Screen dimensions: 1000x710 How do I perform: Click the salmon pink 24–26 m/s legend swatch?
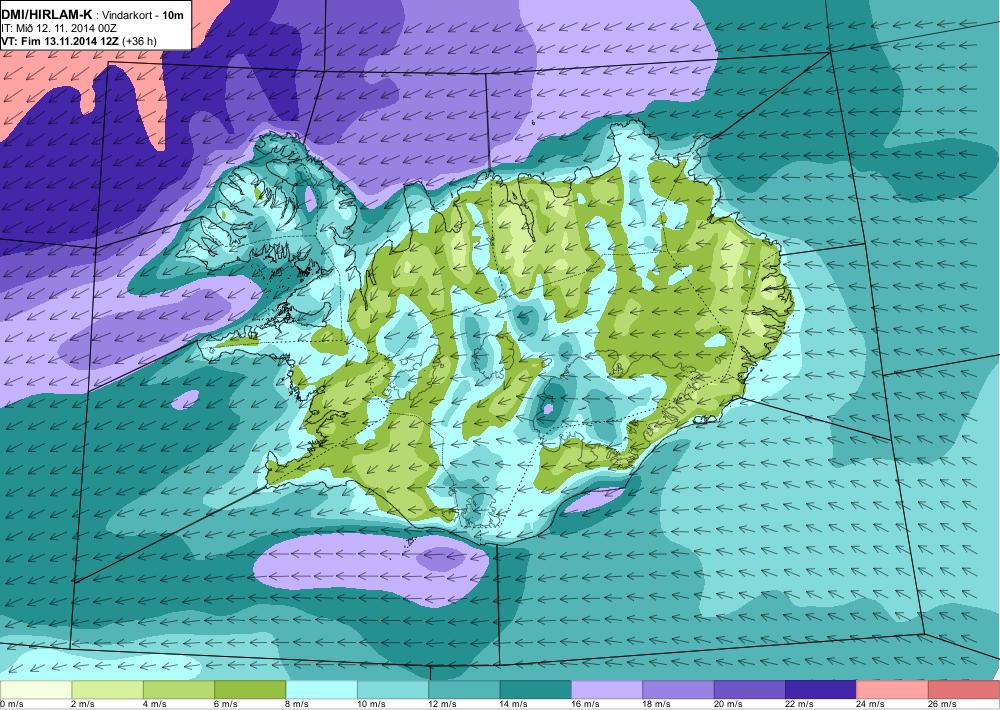pos(892,690)
